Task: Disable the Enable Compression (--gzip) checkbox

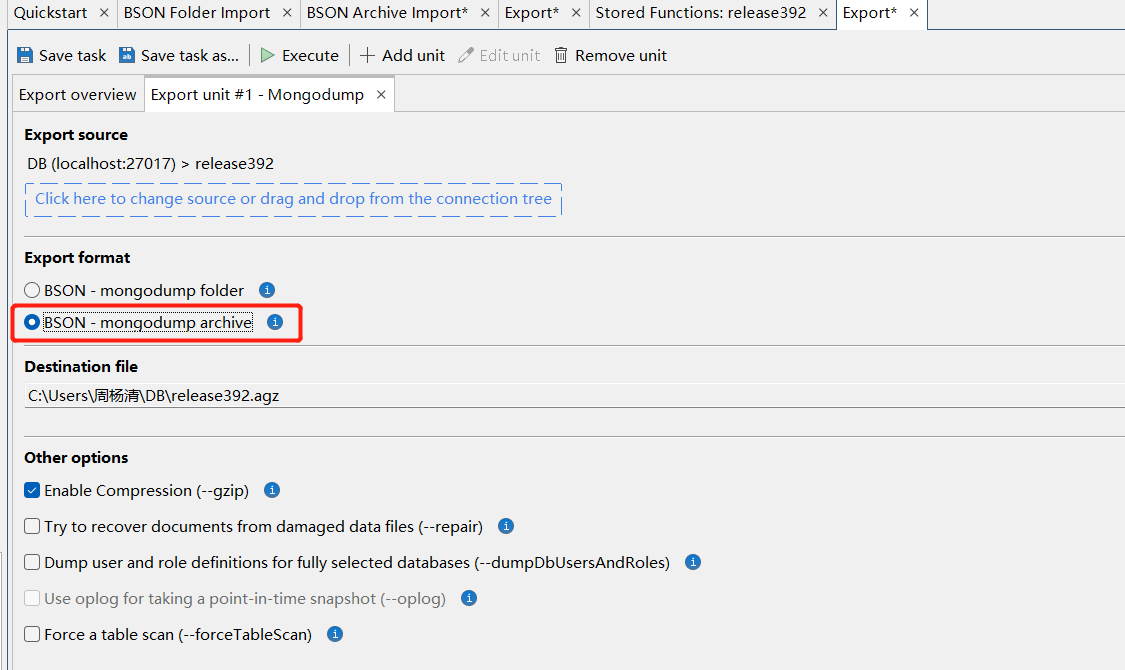Action: point(33,491)
